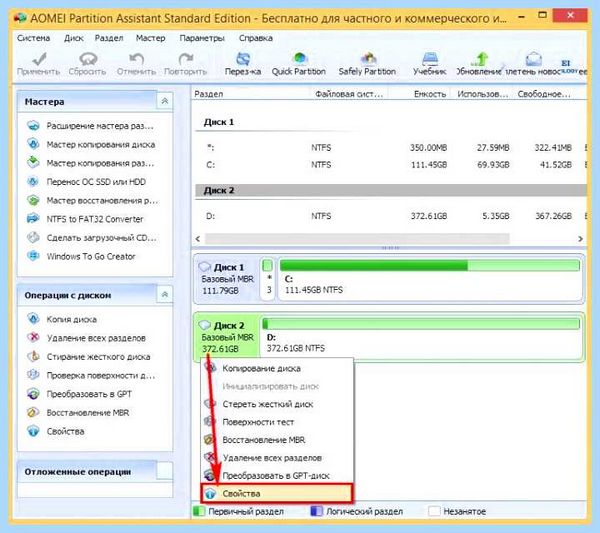Viewport: 600px width, 533px height.
Task: Click the partition list right scroll arrow
Action: point(580,239)
